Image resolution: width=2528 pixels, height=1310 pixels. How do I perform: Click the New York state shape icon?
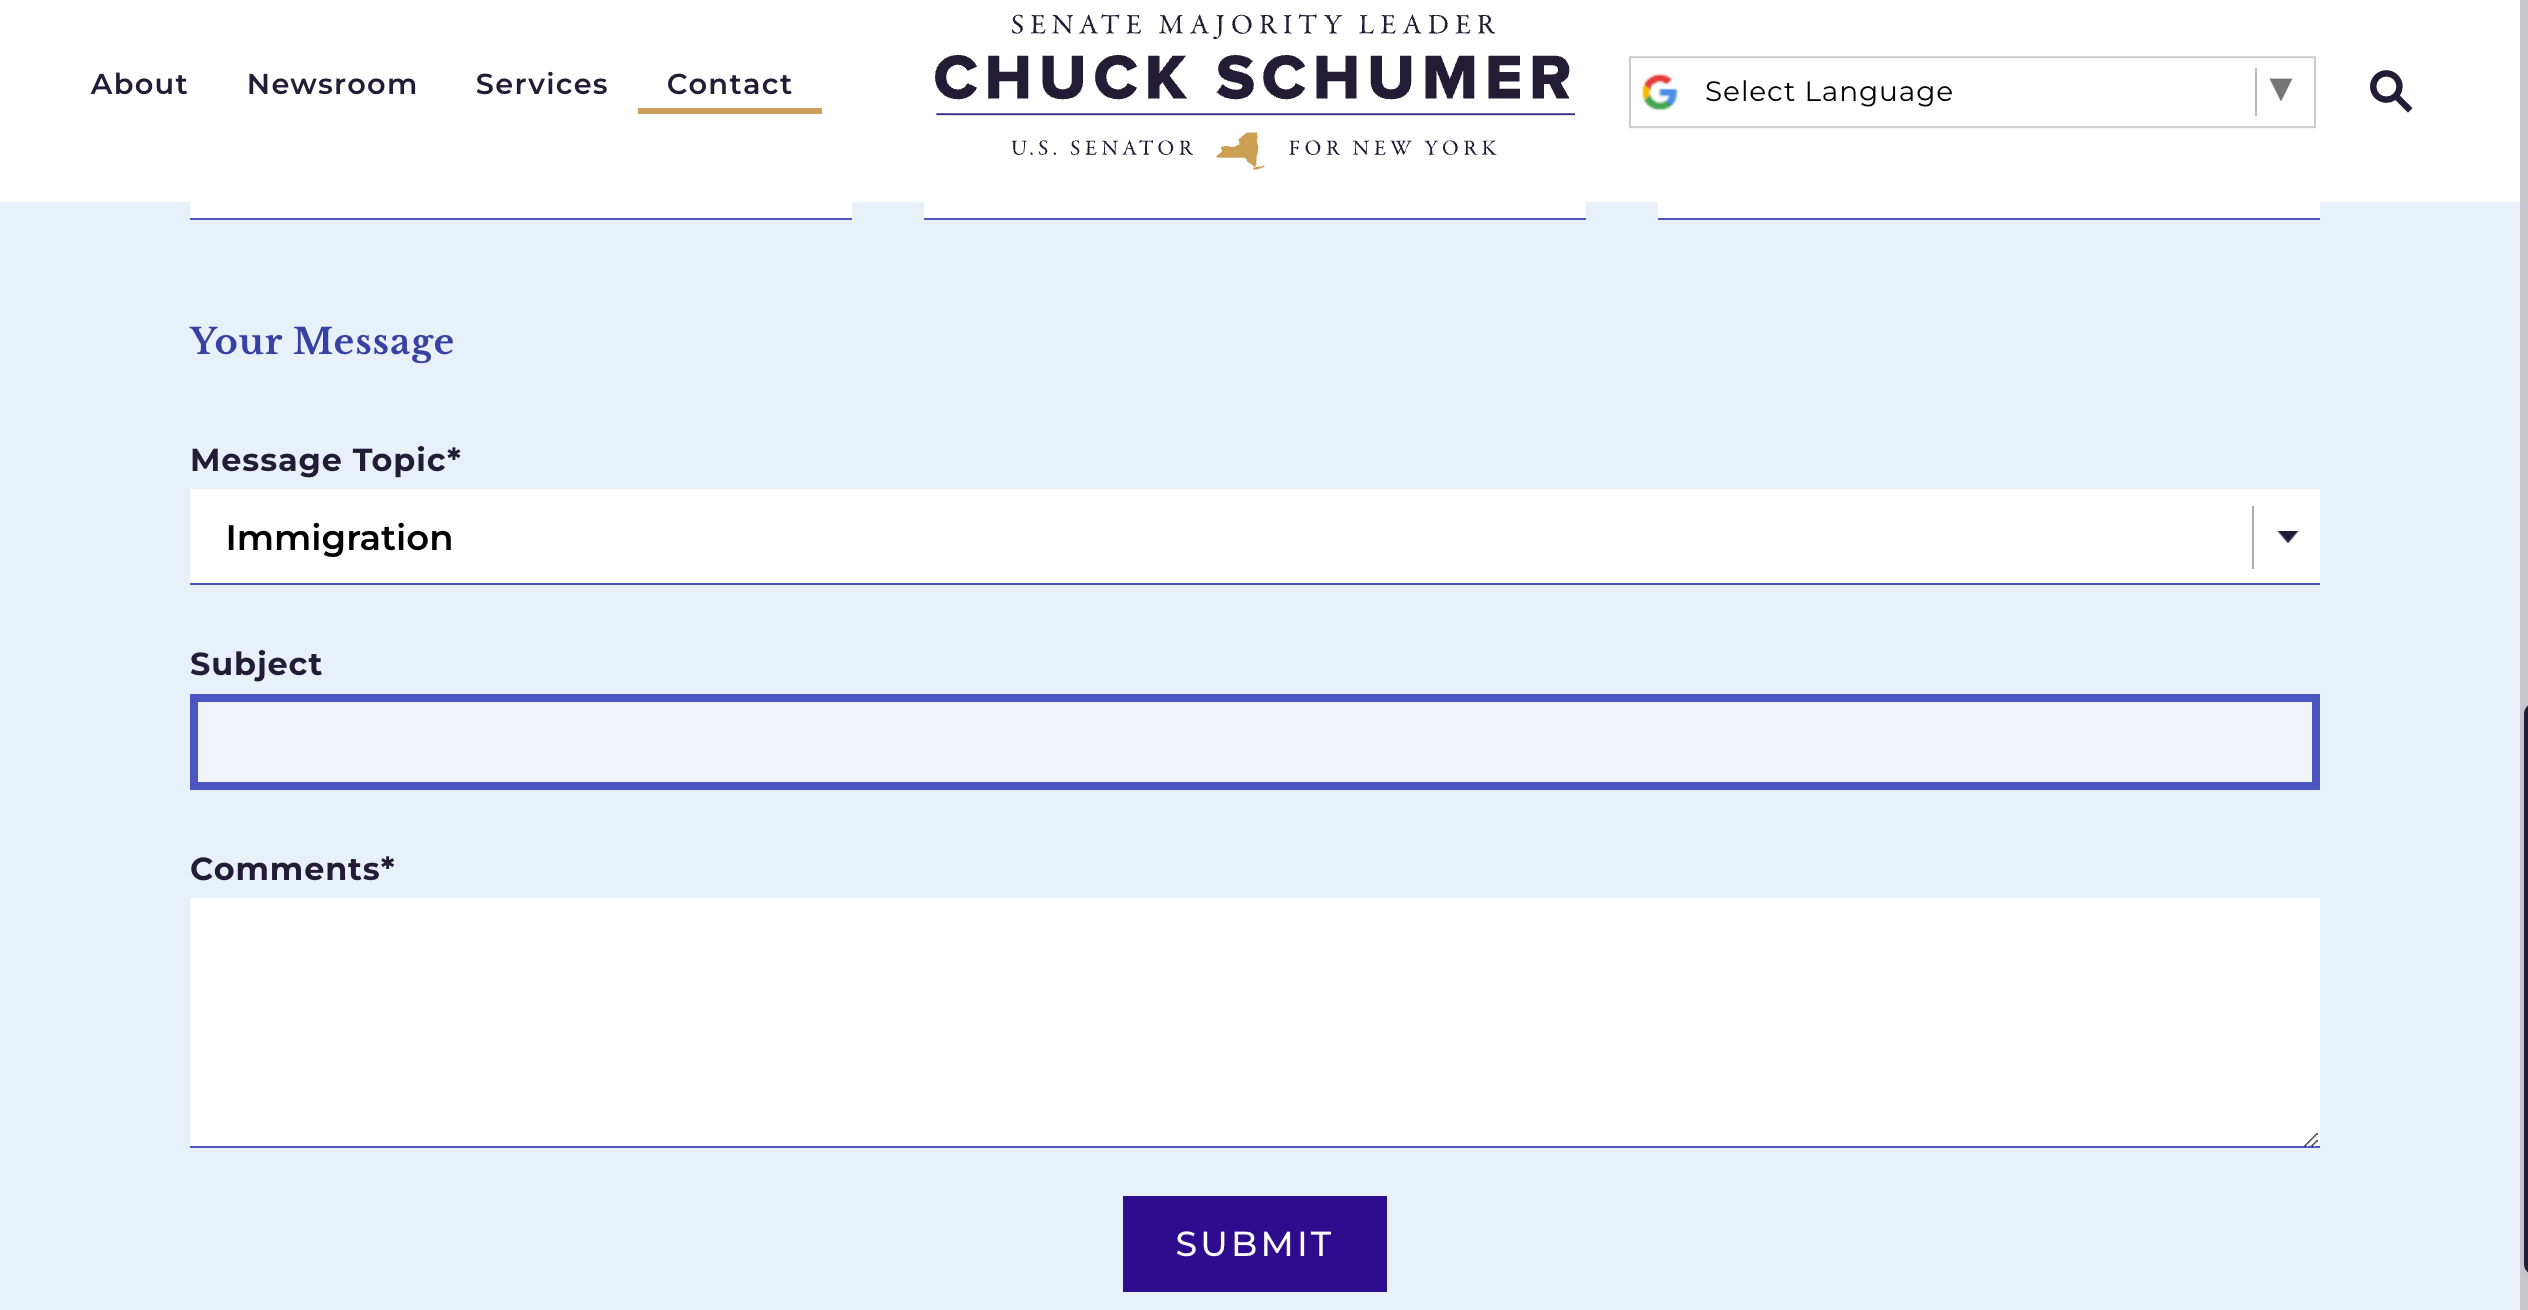(x=1241, y=150)
